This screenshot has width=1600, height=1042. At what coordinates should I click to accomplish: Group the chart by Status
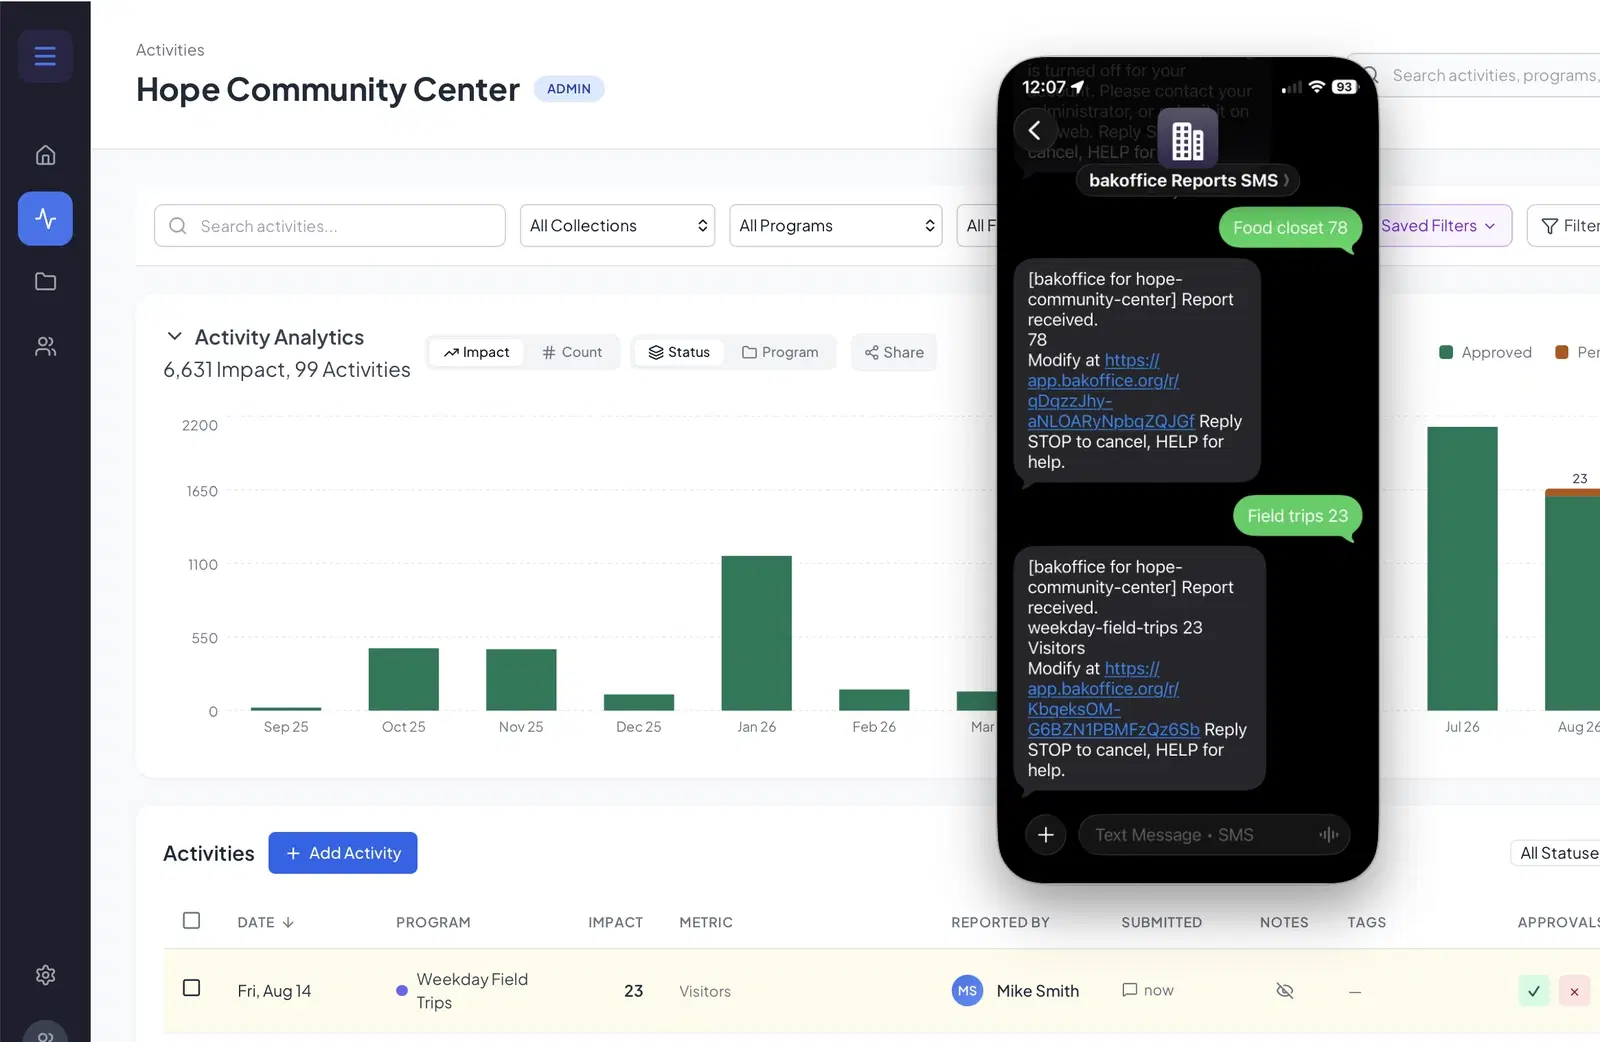[679, 352]
